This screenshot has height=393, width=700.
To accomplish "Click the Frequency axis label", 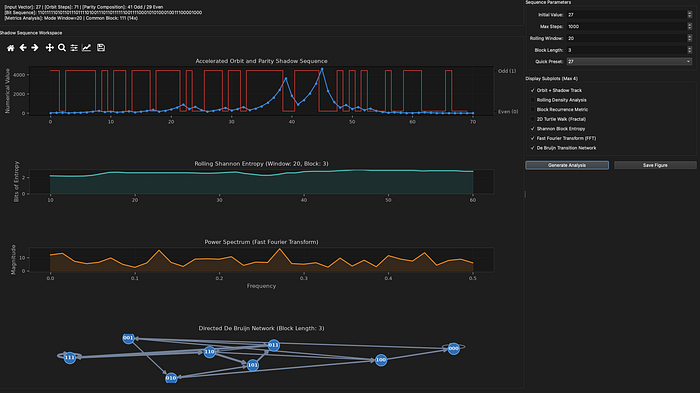I will tap(261, 286).
